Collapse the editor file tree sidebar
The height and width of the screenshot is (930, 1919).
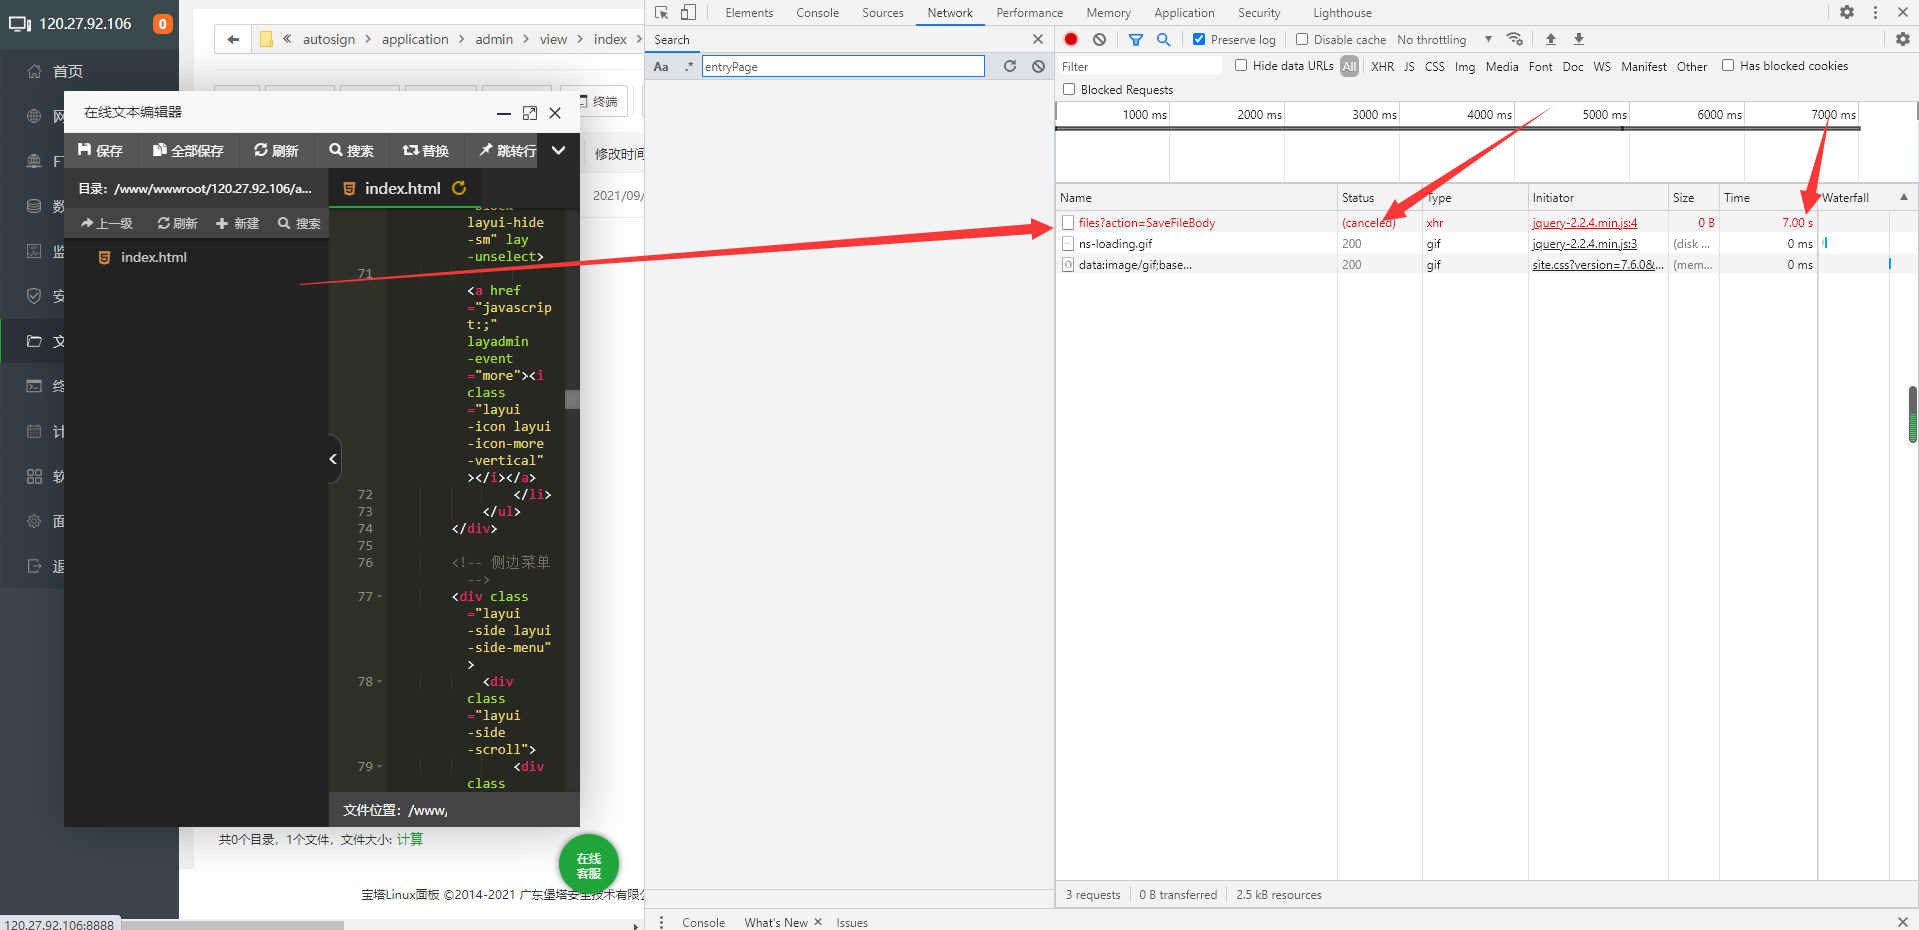click(x=333, y=459)
